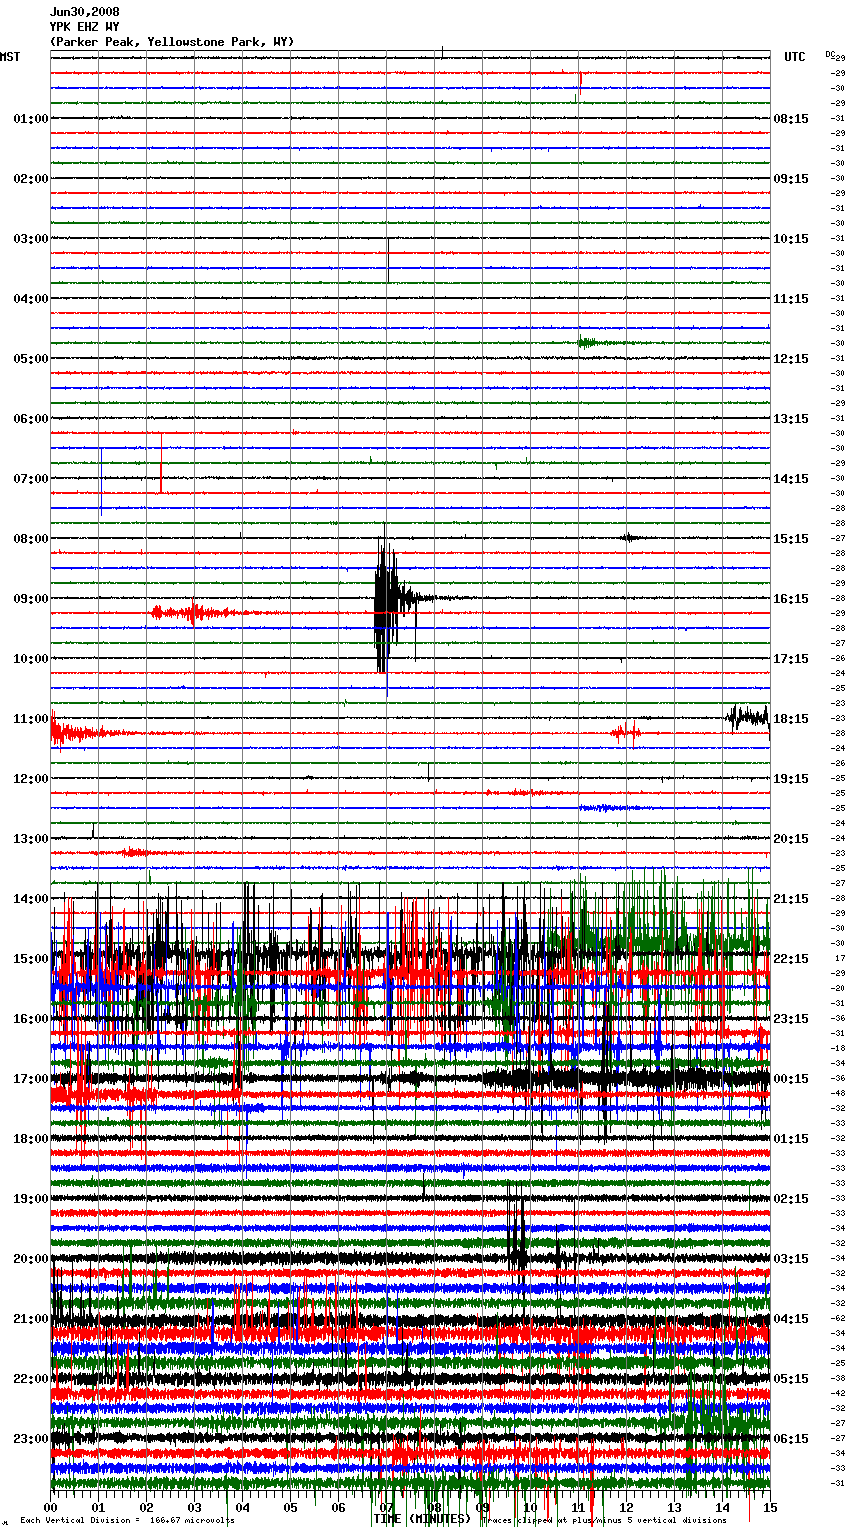
Task: Select the 21:00 MST hour label
Action: (x=31, y=1319)
